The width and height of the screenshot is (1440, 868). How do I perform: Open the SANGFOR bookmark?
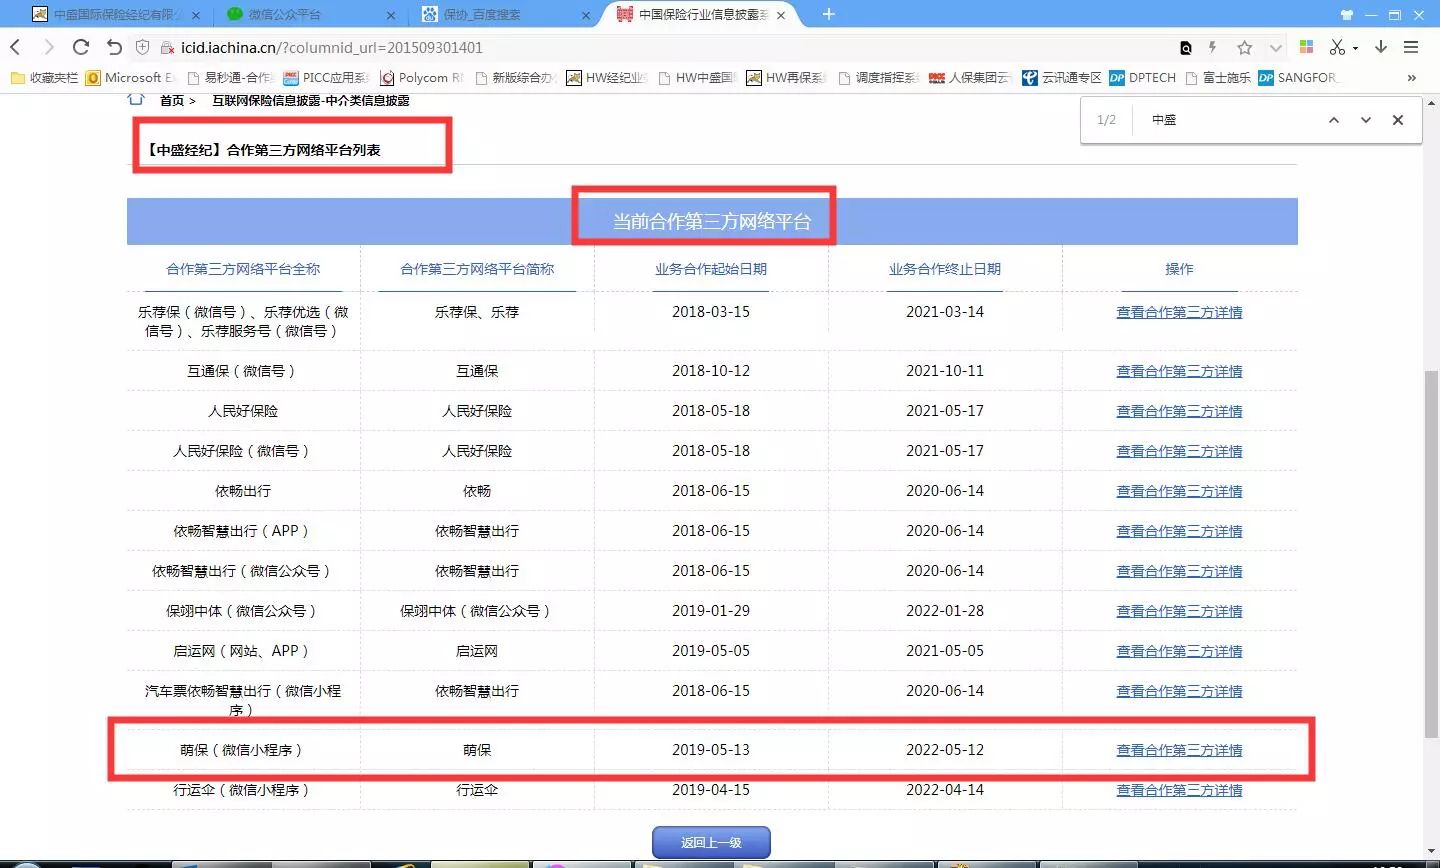[1297, 77]
